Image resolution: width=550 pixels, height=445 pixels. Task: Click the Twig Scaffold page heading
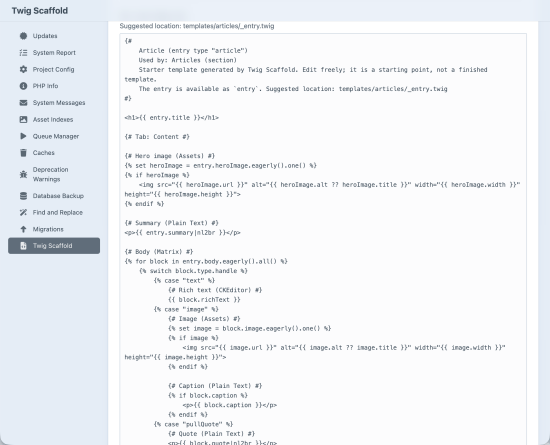(40, 11)
